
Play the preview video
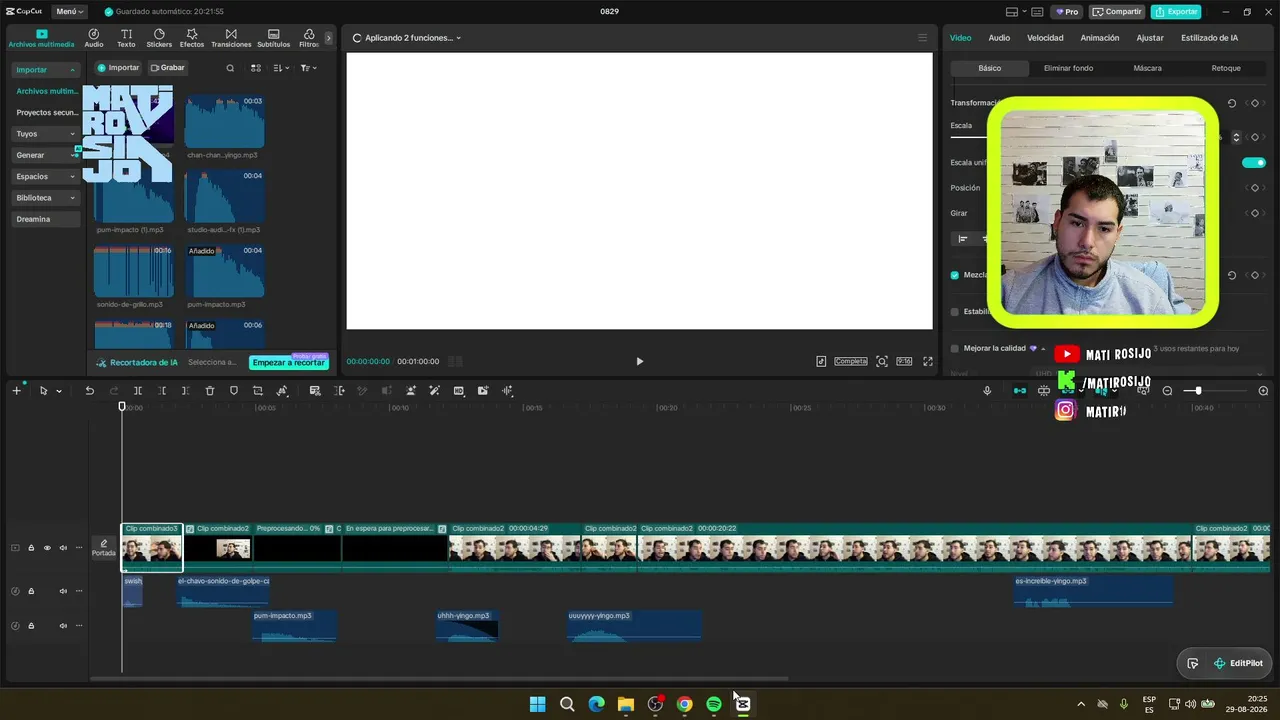coord(640,362)
